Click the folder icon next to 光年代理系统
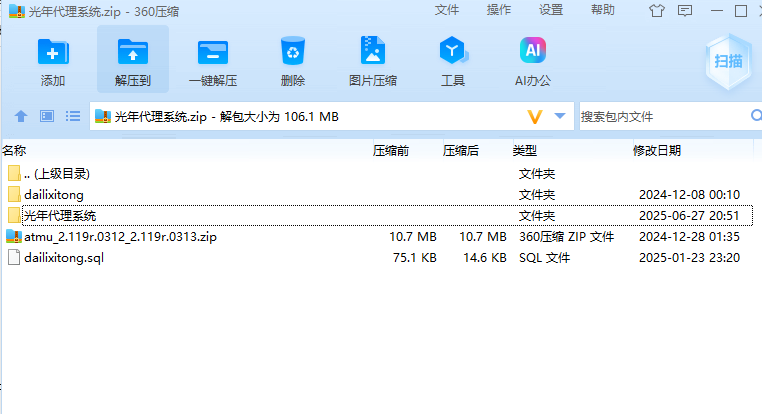The width and height of the screenshot is (762, 414). click(x=14, y=215)
